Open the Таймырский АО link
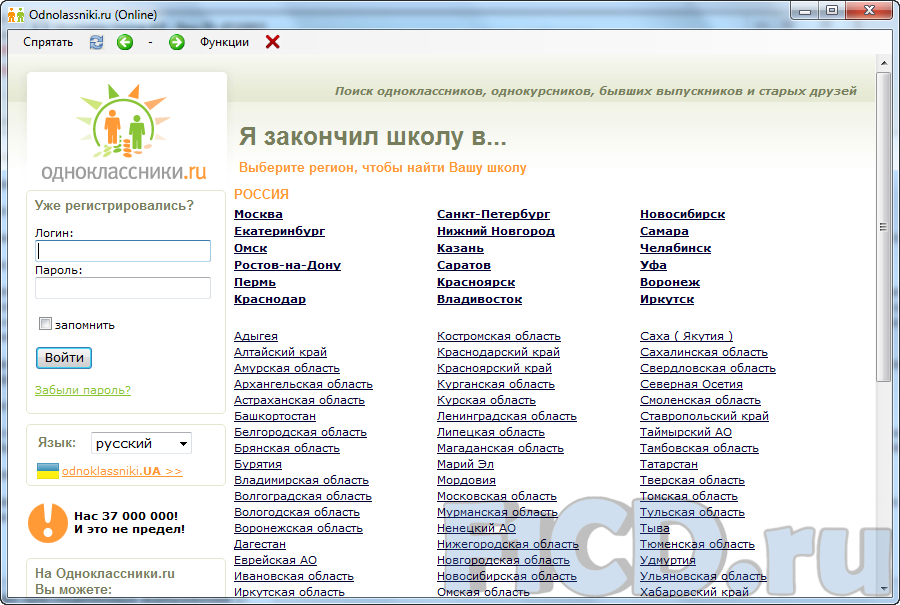This screenshot has width=900, height=605. coord(686,432)
